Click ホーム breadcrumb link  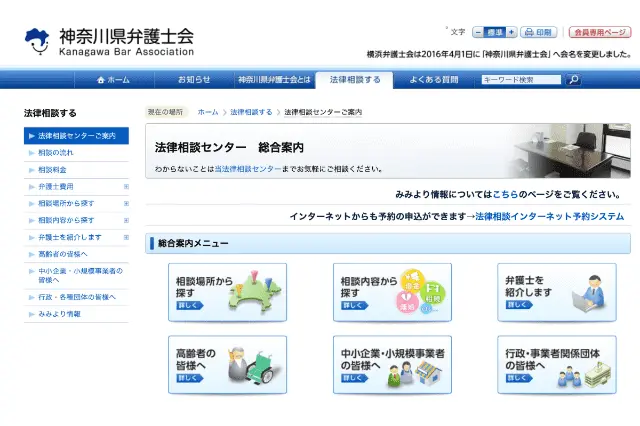coord(208,112)
